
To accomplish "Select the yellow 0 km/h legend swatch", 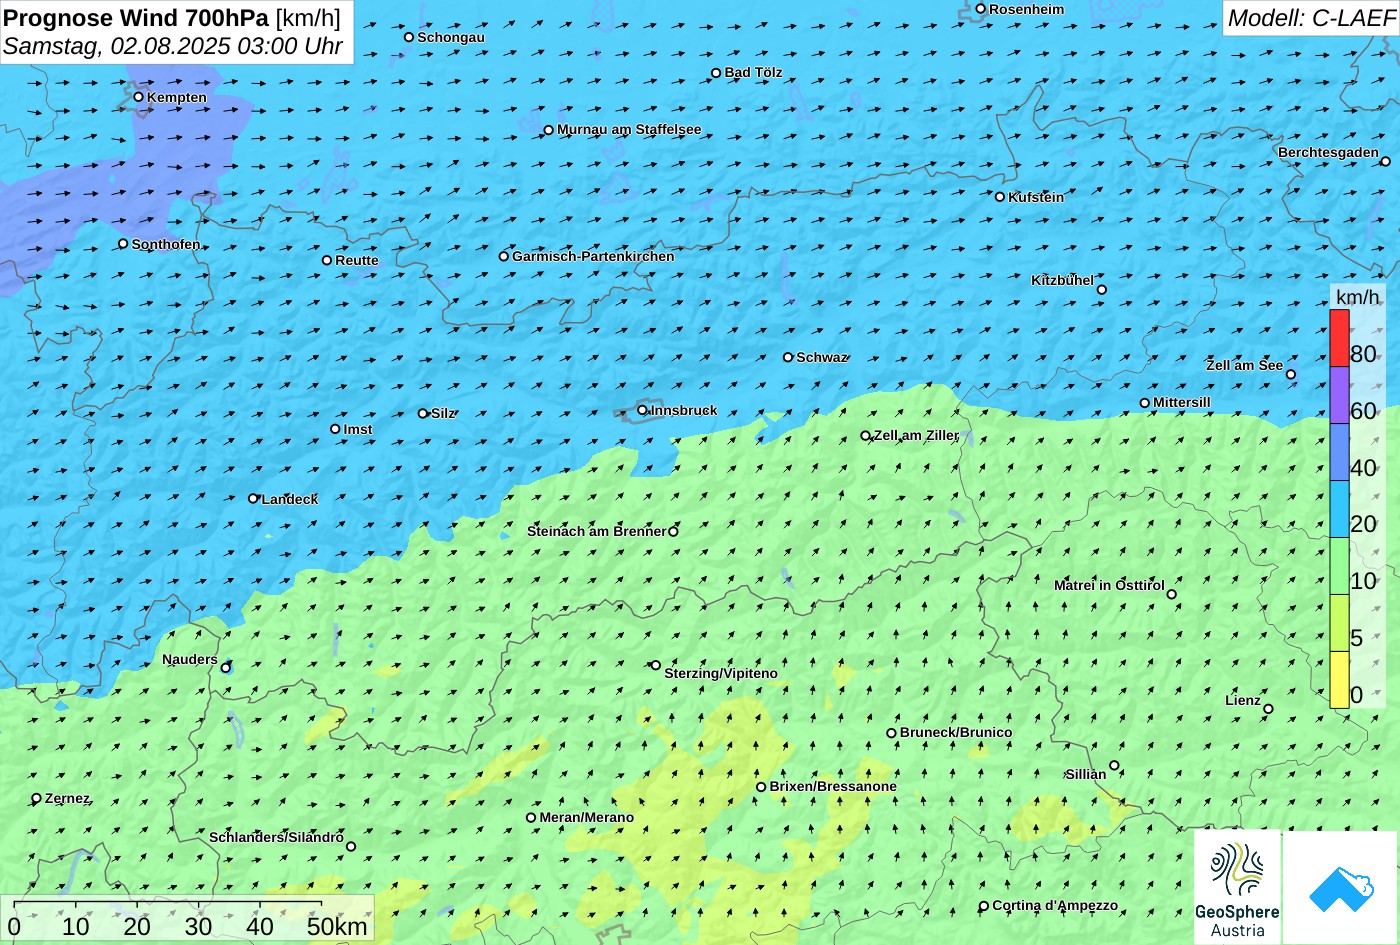I will point(1339,680).
